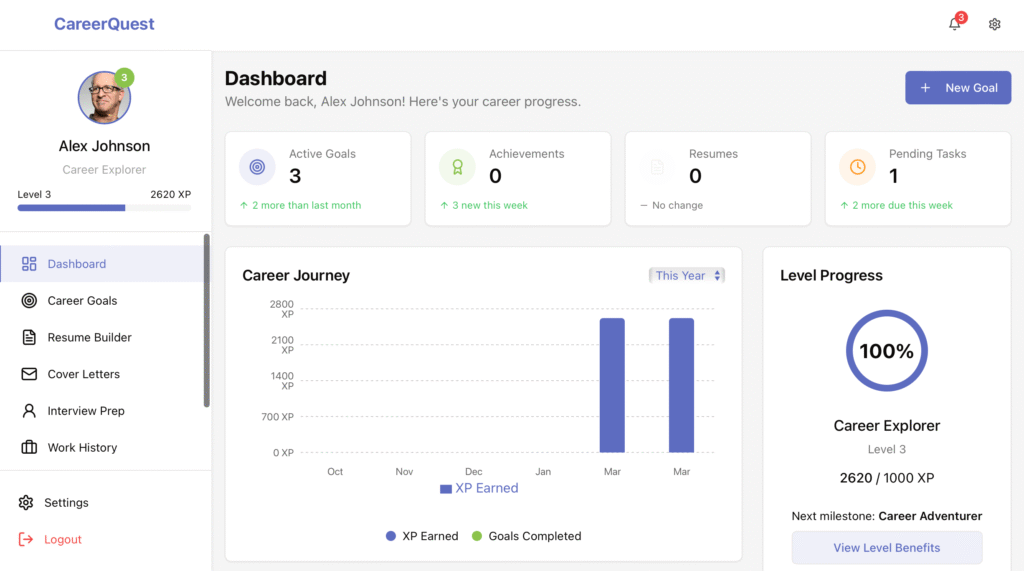Screen dimensions: 1024x571
Task: Click Alex Johnson's profile avatar
Action: point(104,98)
